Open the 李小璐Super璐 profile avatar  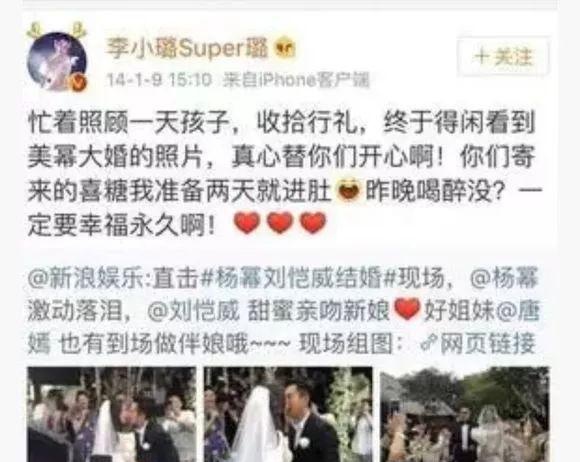(57, 61)
